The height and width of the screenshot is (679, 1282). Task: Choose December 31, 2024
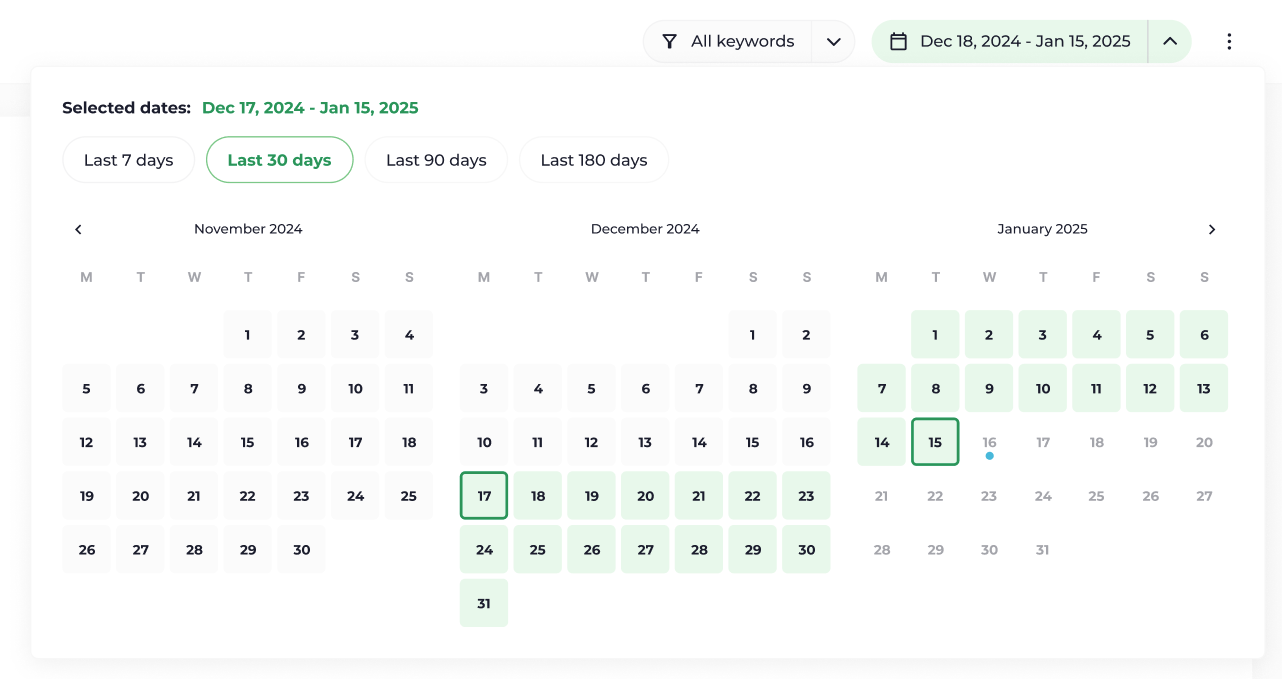tap(484, 603)
